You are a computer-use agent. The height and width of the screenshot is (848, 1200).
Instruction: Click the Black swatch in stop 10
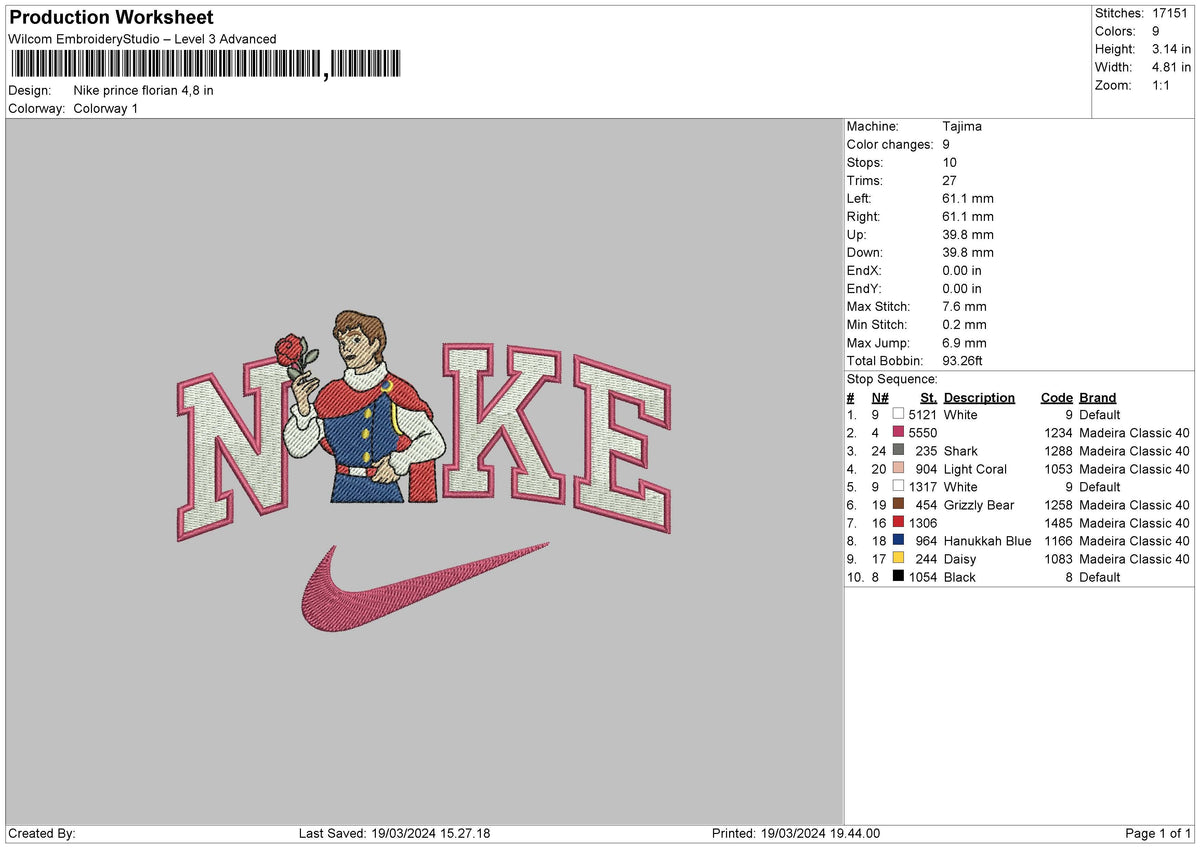click(898, 576)
